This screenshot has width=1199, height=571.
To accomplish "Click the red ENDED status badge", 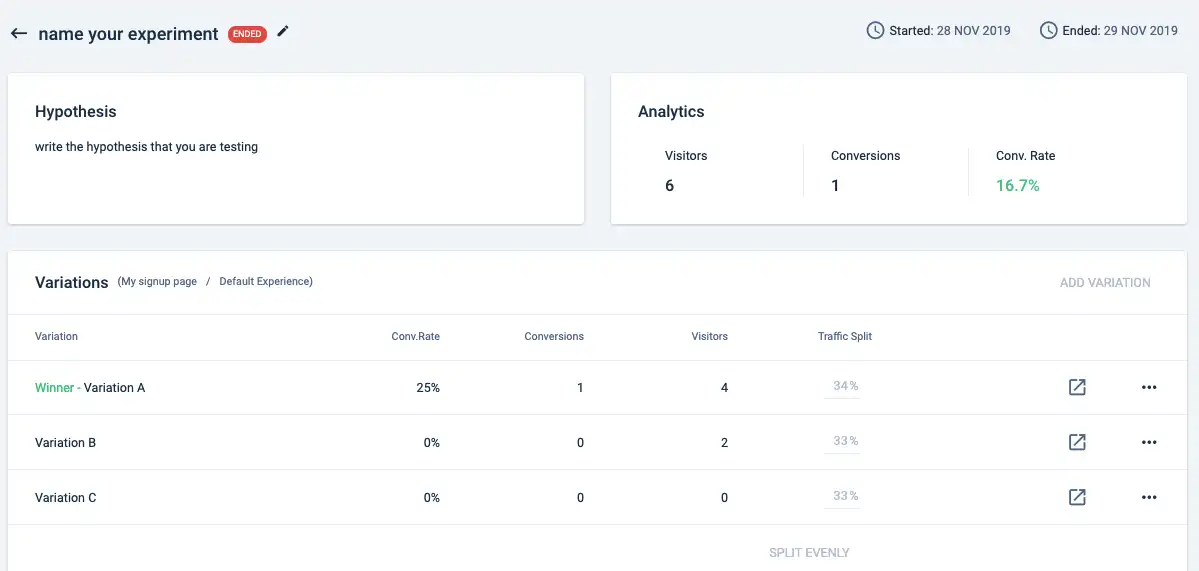I will click(x=247, y=34).
